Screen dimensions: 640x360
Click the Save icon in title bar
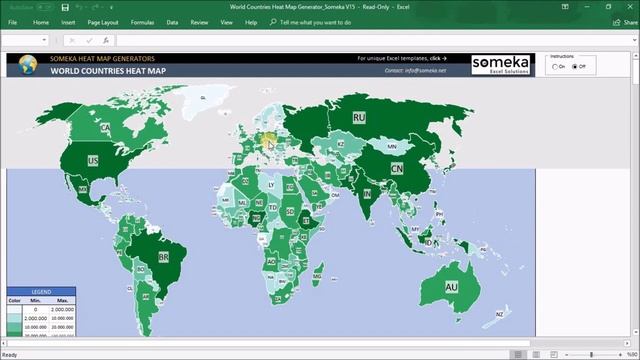click(65, 7)
